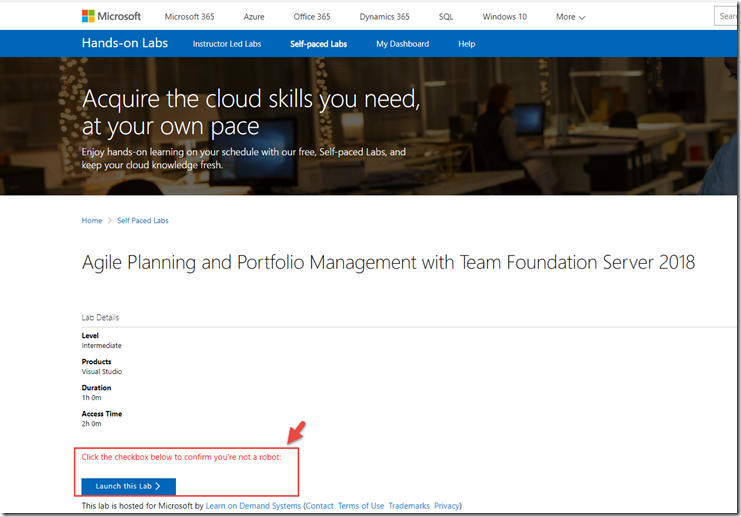Open My Dashboard tab
Screen dimensions: 741x517
pyautogui.click(x=403, y=44)
